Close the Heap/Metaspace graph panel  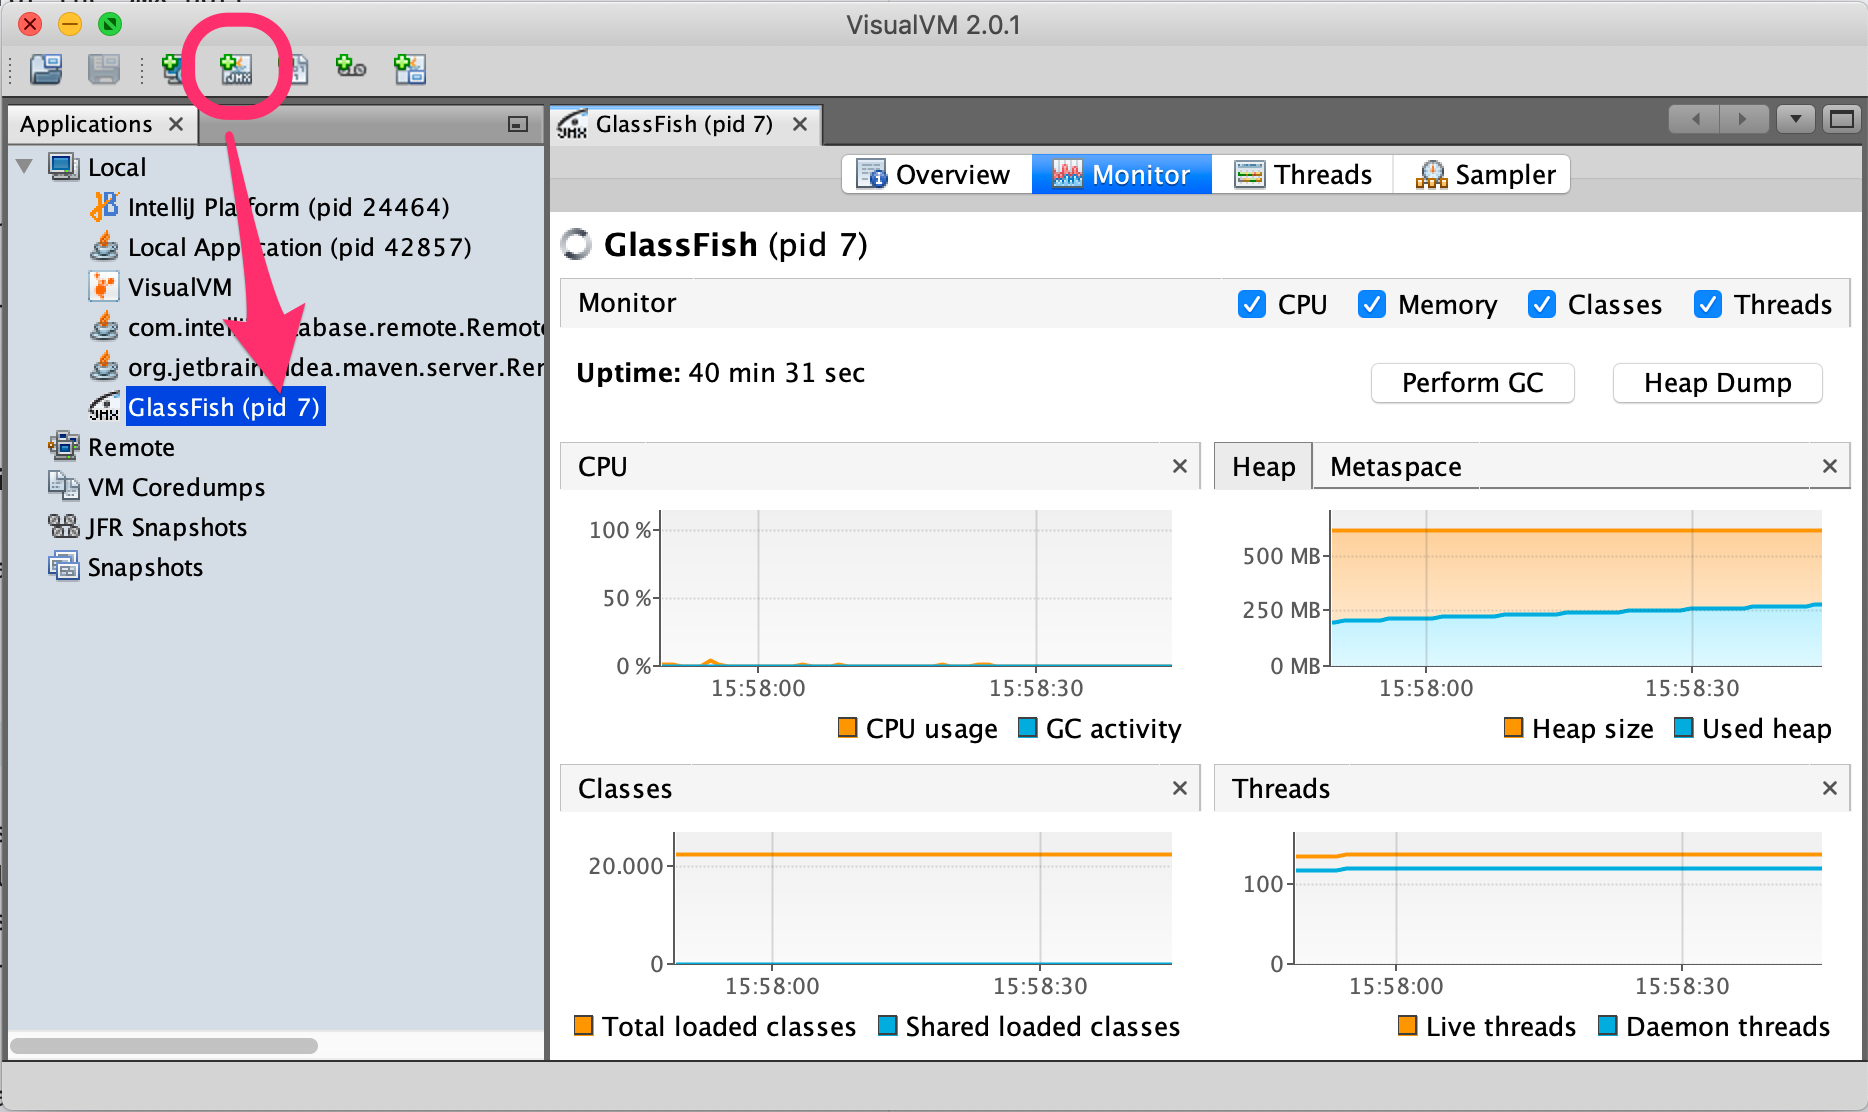click(1830, 466)
